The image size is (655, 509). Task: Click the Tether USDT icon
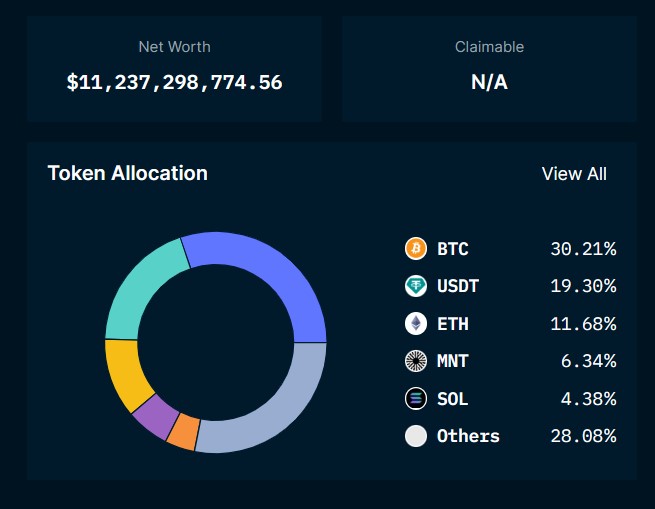click(415, 286)
